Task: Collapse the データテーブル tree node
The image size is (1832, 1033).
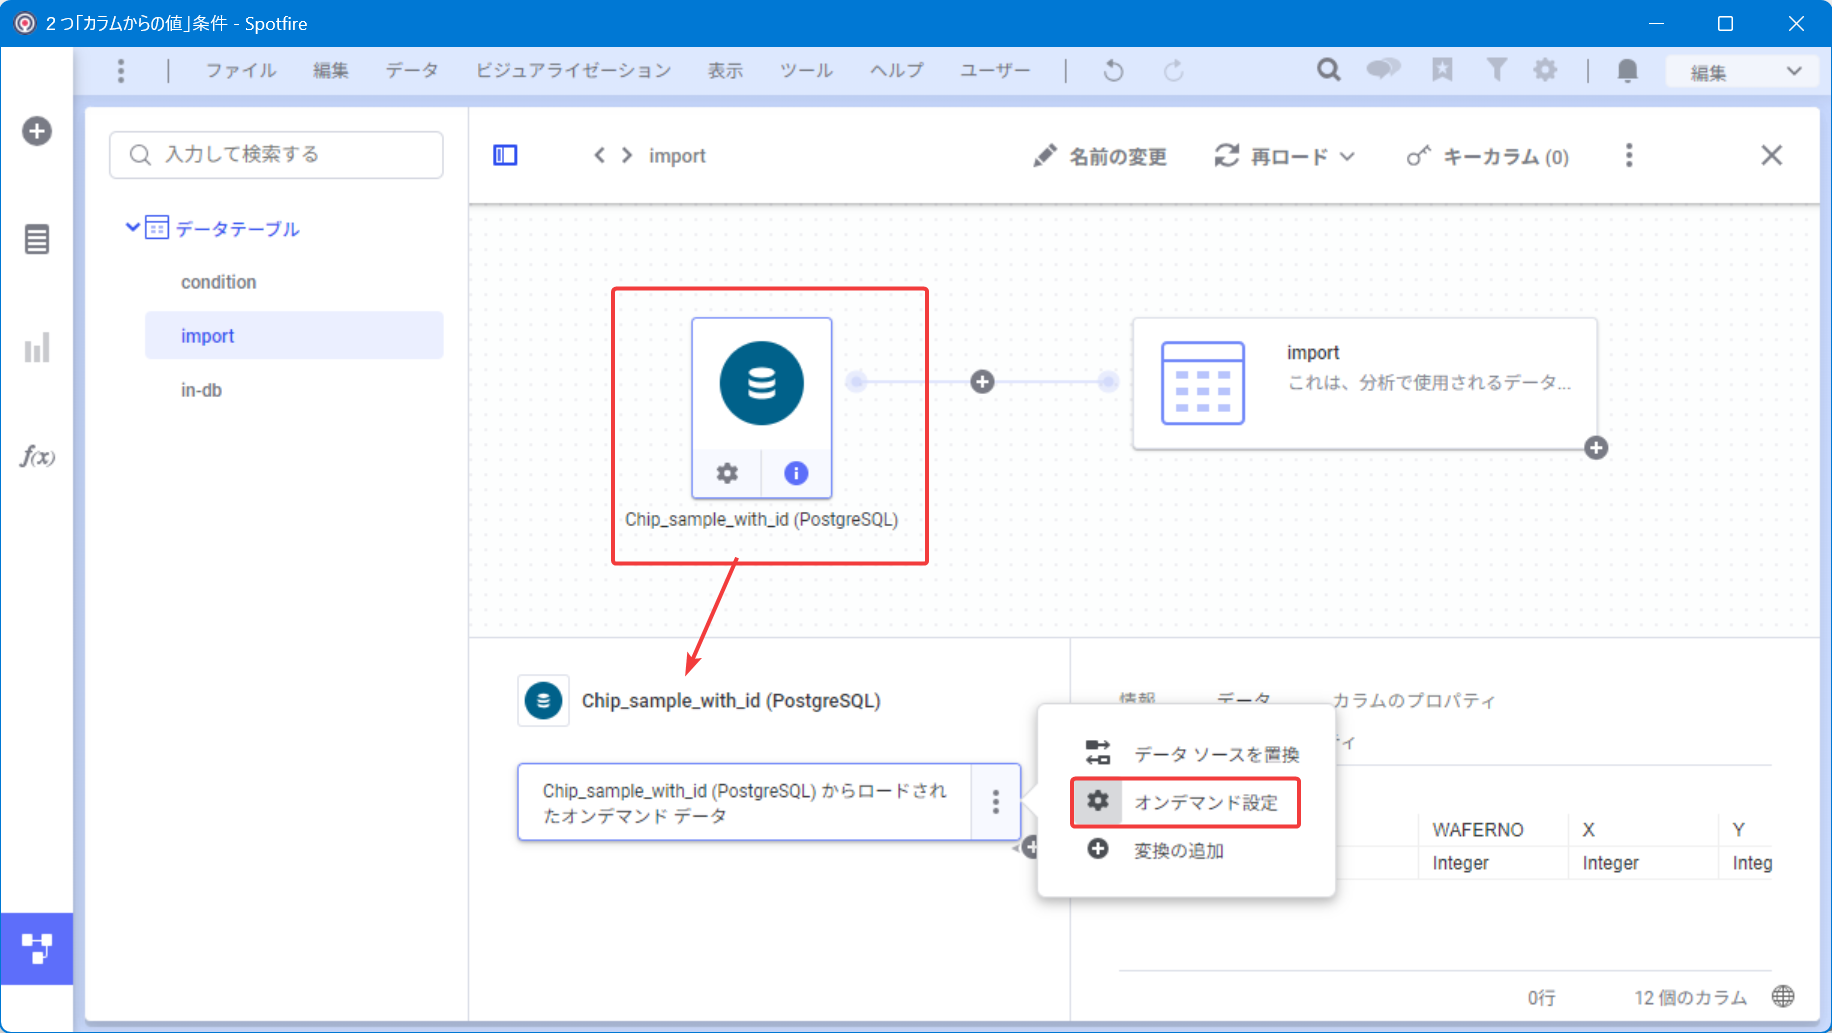Action: [x=132, y=227]
